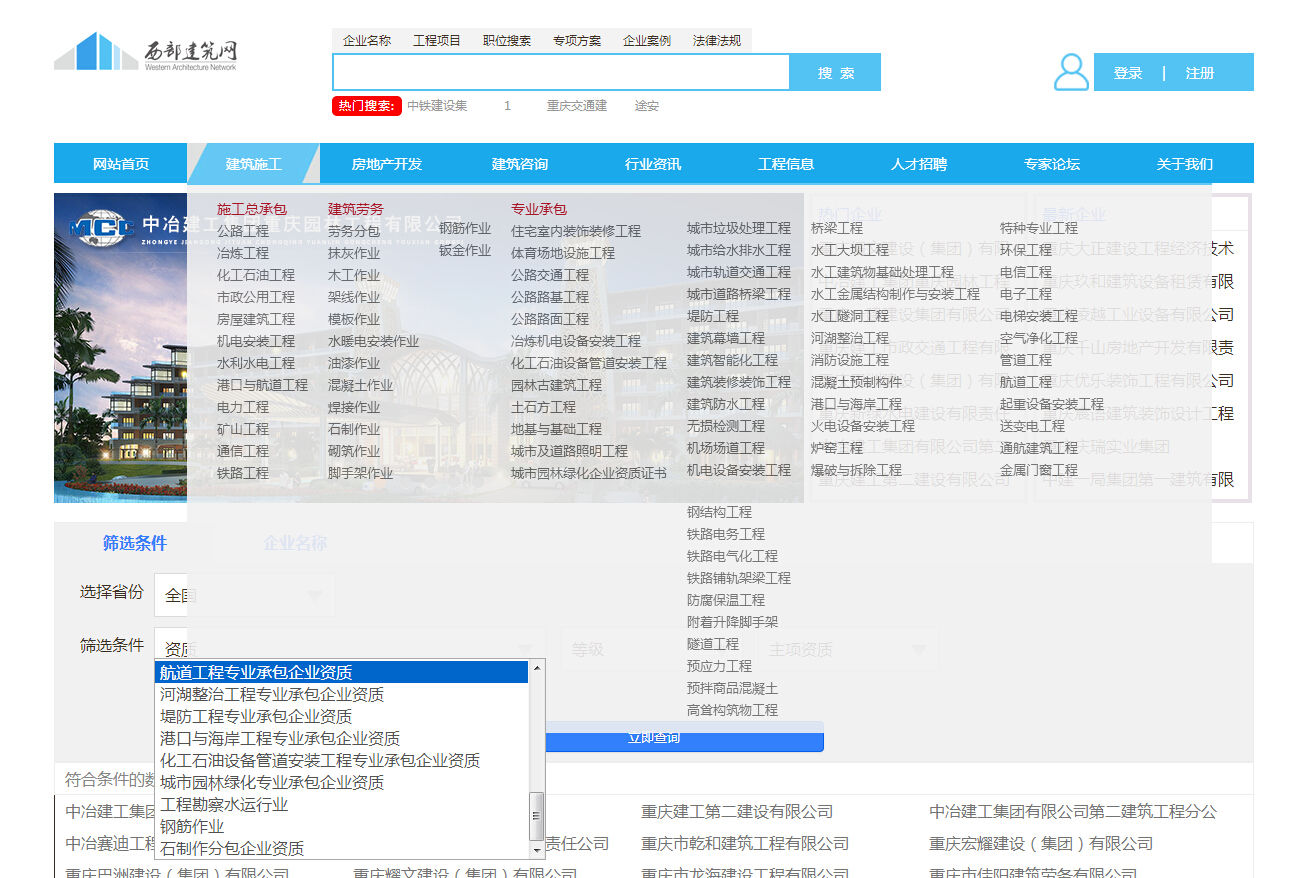Open the 人才招聘 nav item
Screen dimensions: 1302x878
coord(919,164)
